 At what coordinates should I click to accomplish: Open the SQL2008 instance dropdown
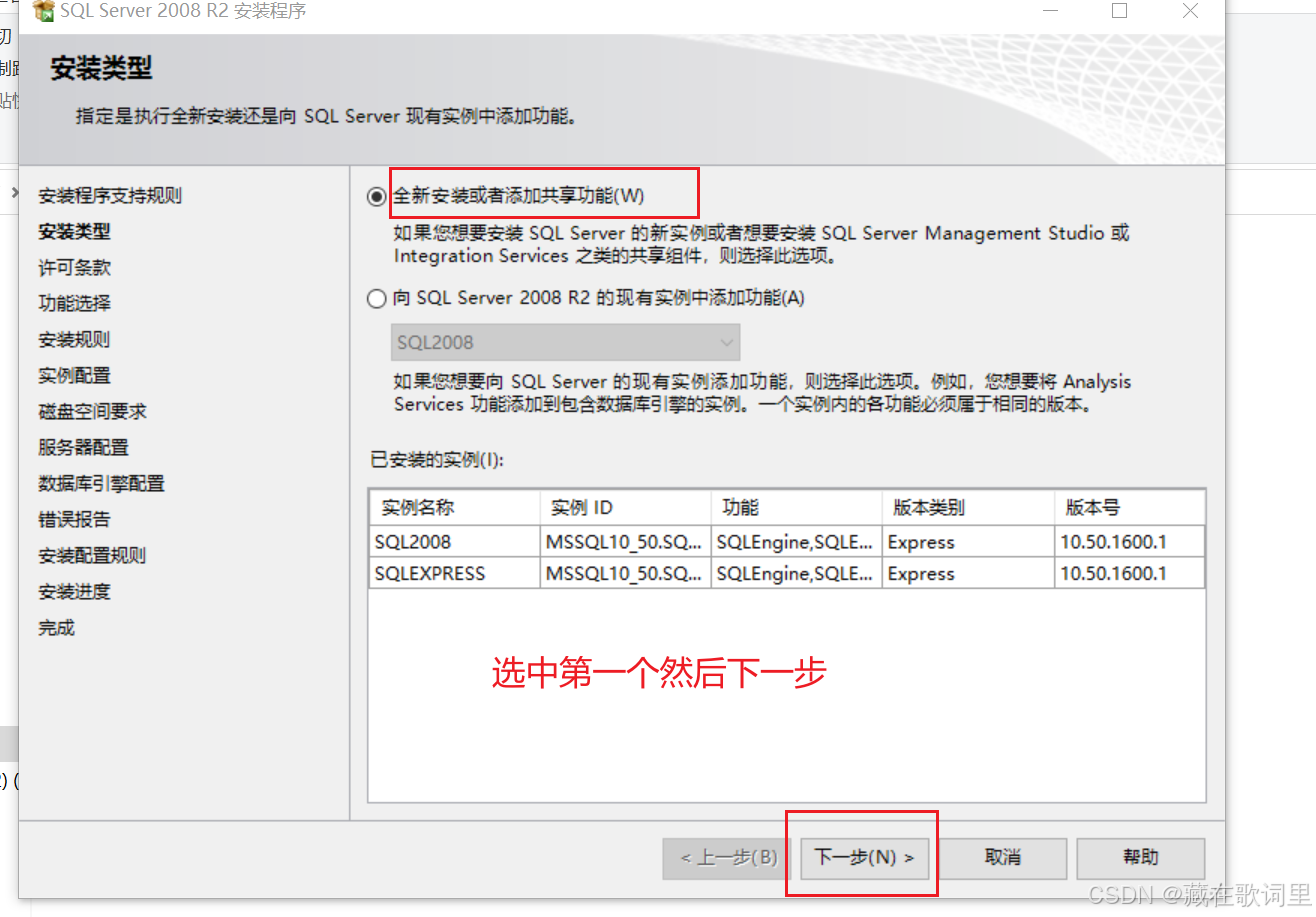coord(566,342)
